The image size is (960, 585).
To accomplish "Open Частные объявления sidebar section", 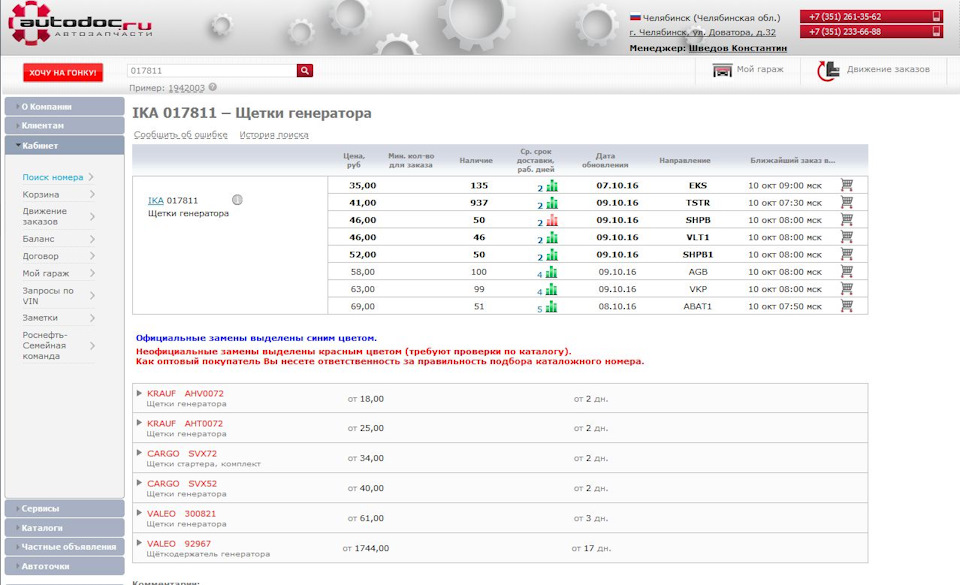I will click(x=64, y=546).
